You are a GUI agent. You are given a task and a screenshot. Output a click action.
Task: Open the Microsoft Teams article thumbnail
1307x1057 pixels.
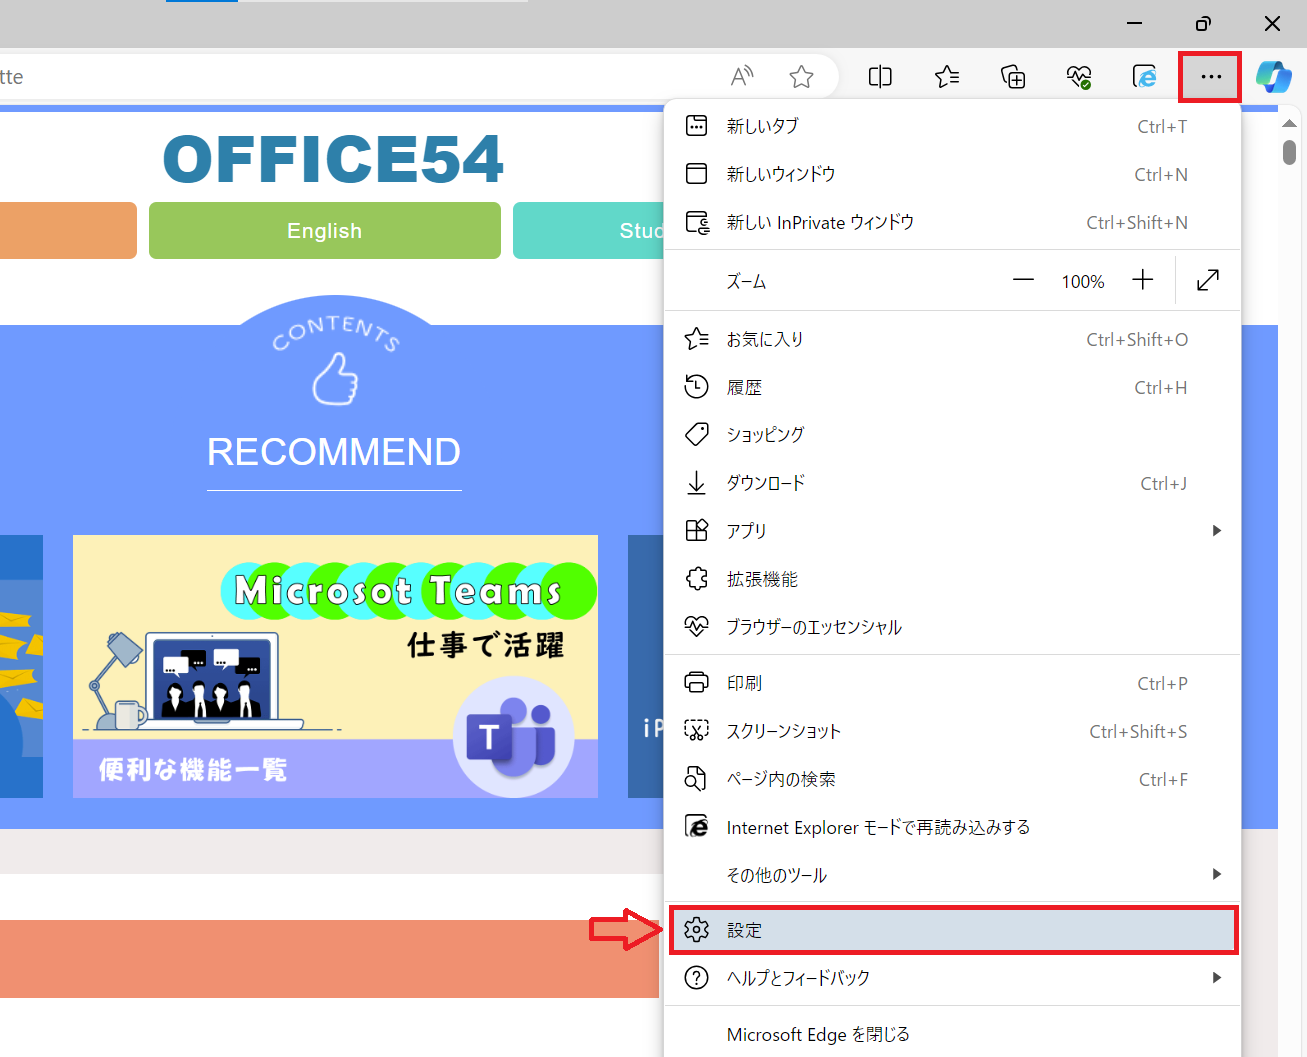pyautogui.click(x=335, y=666)
